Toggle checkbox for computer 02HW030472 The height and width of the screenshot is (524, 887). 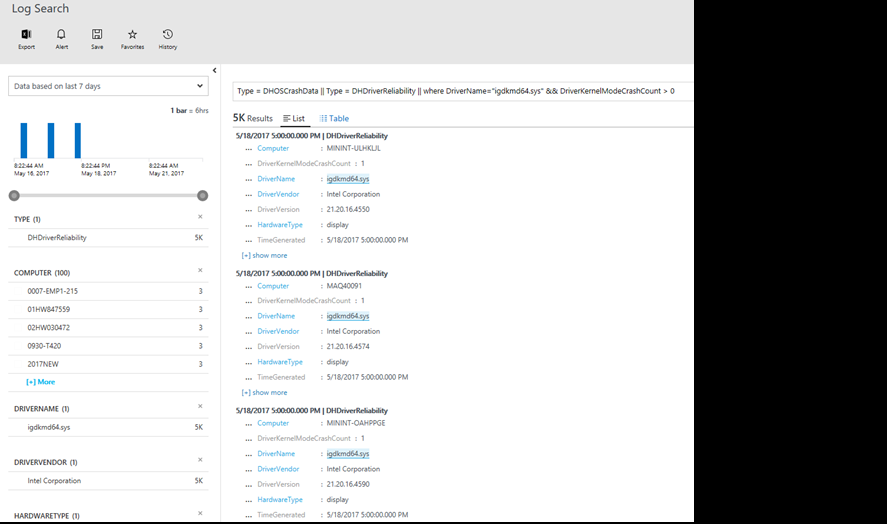tap(20, 328)
